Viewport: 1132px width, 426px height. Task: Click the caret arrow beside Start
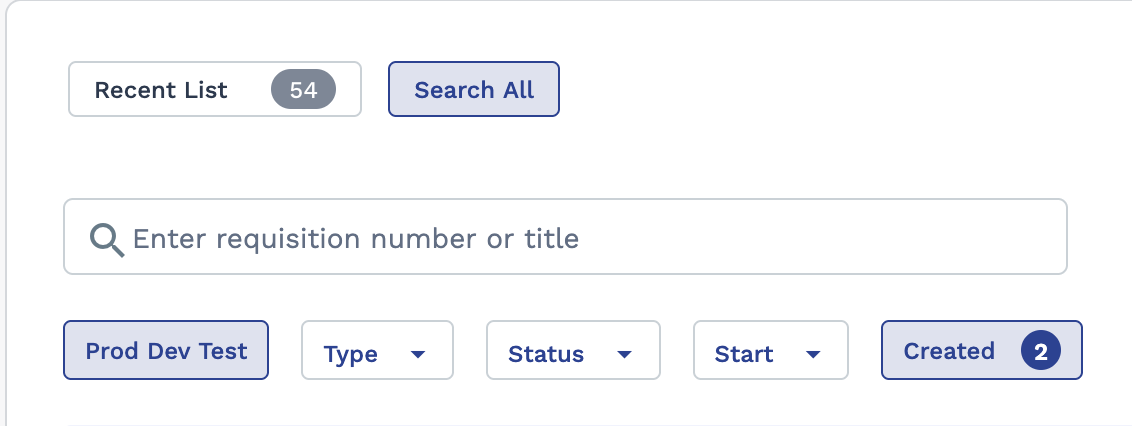pyautogui.click(x=813, y=354)
